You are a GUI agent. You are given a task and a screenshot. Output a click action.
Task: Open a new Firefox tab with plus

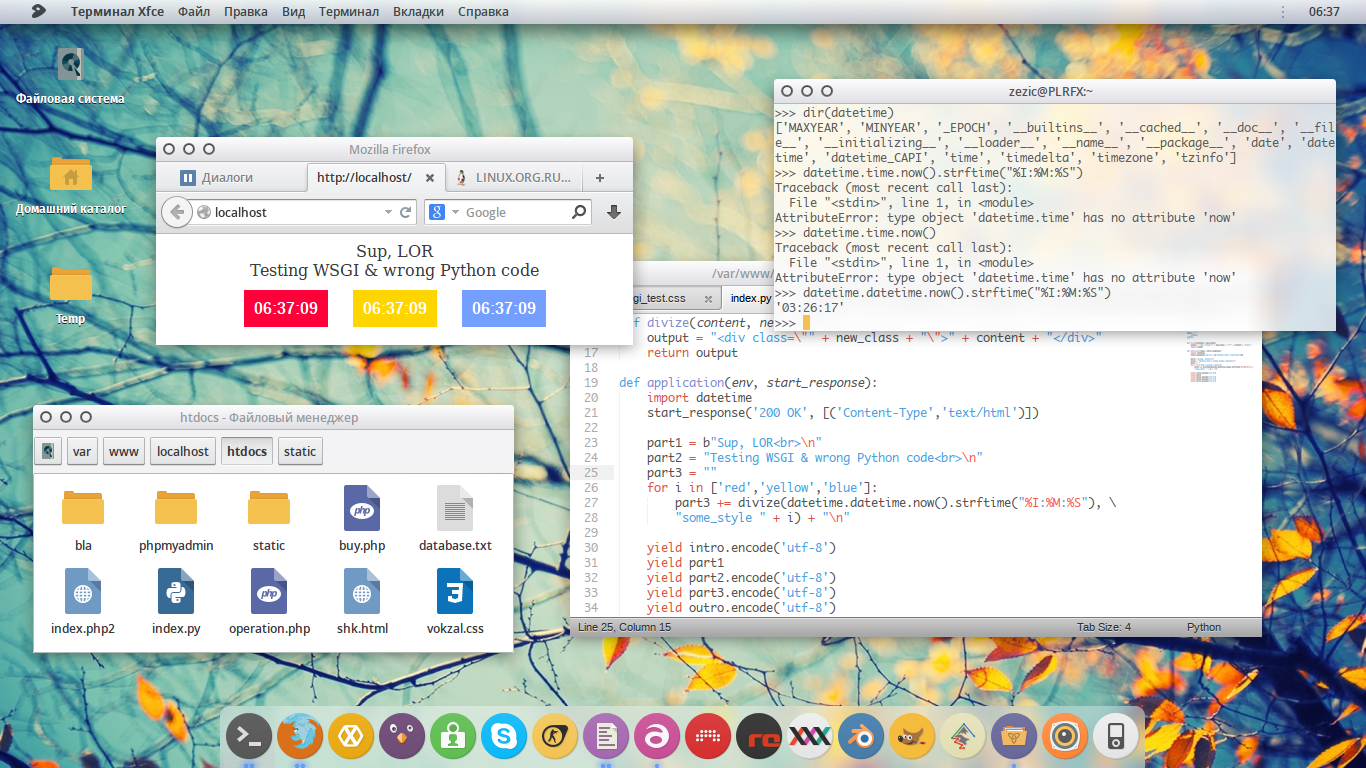[x=600, y=178]
